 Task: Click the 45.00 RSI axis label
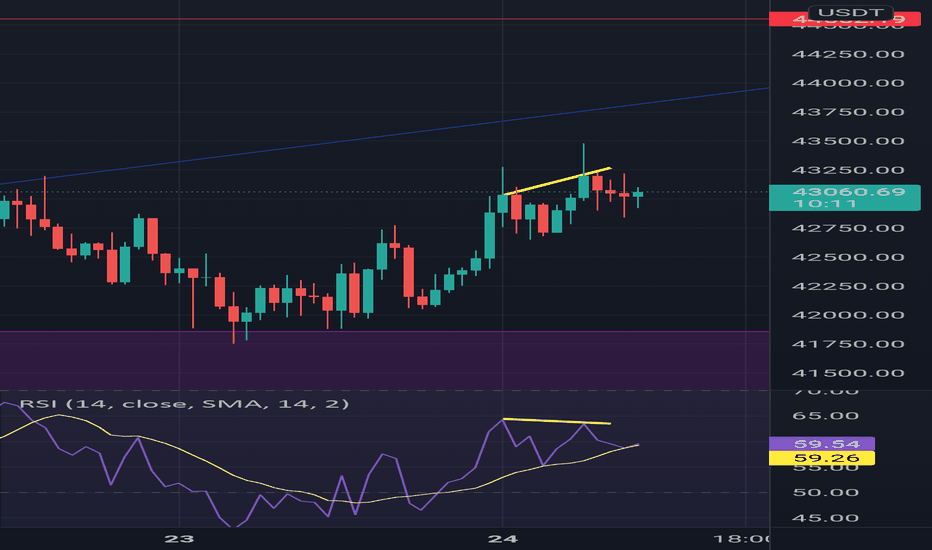[825, 518]
